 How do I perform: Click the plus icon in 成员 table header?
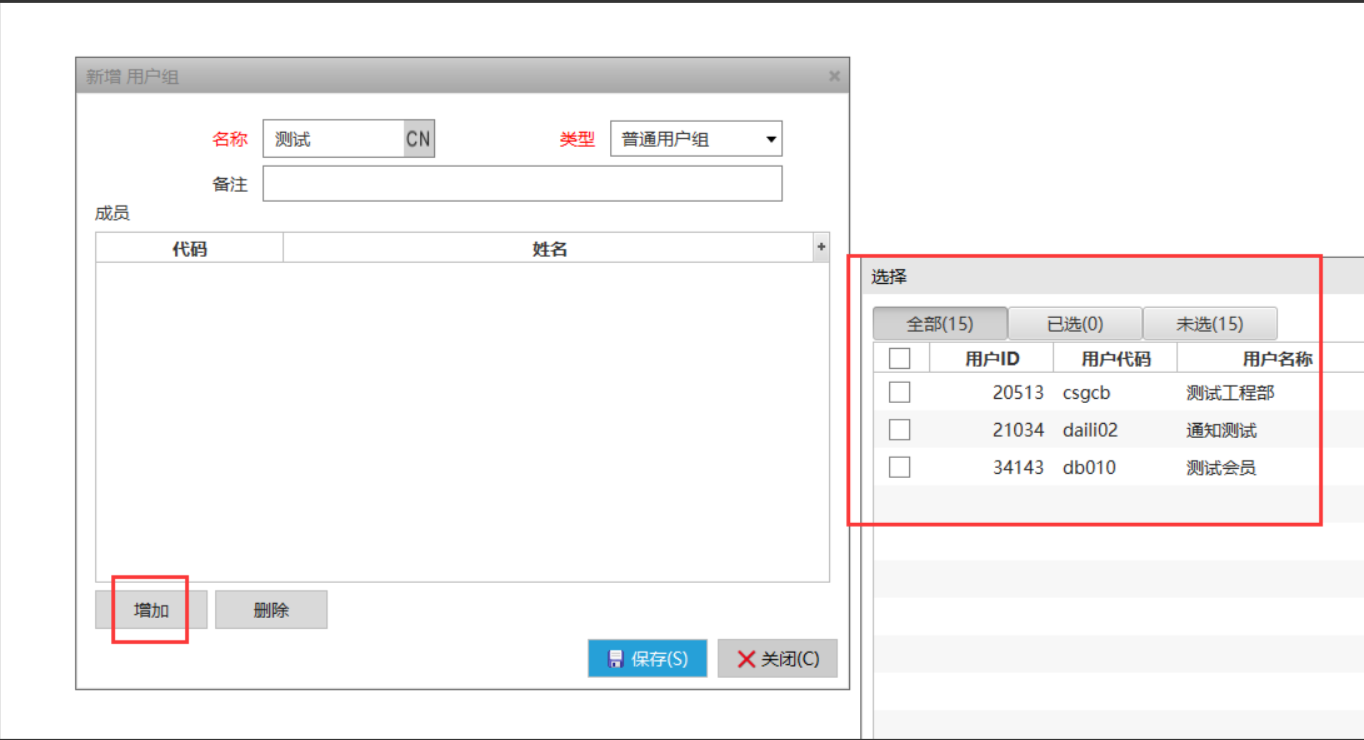pyautogui.click(x=821, y=247)
